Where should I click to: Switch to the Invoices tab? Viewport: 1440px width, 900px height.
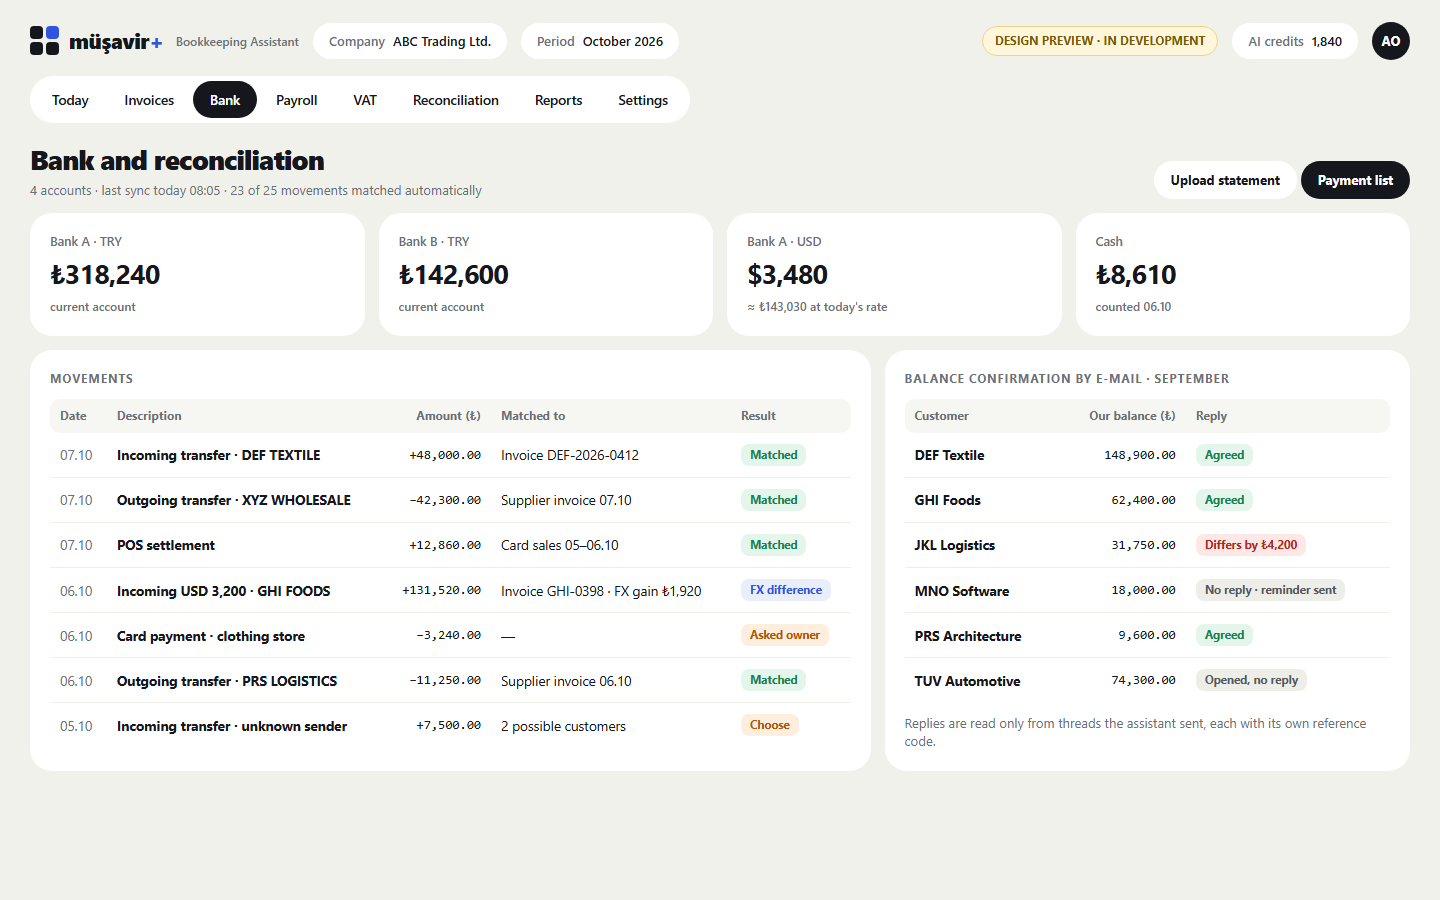[149, 100]
